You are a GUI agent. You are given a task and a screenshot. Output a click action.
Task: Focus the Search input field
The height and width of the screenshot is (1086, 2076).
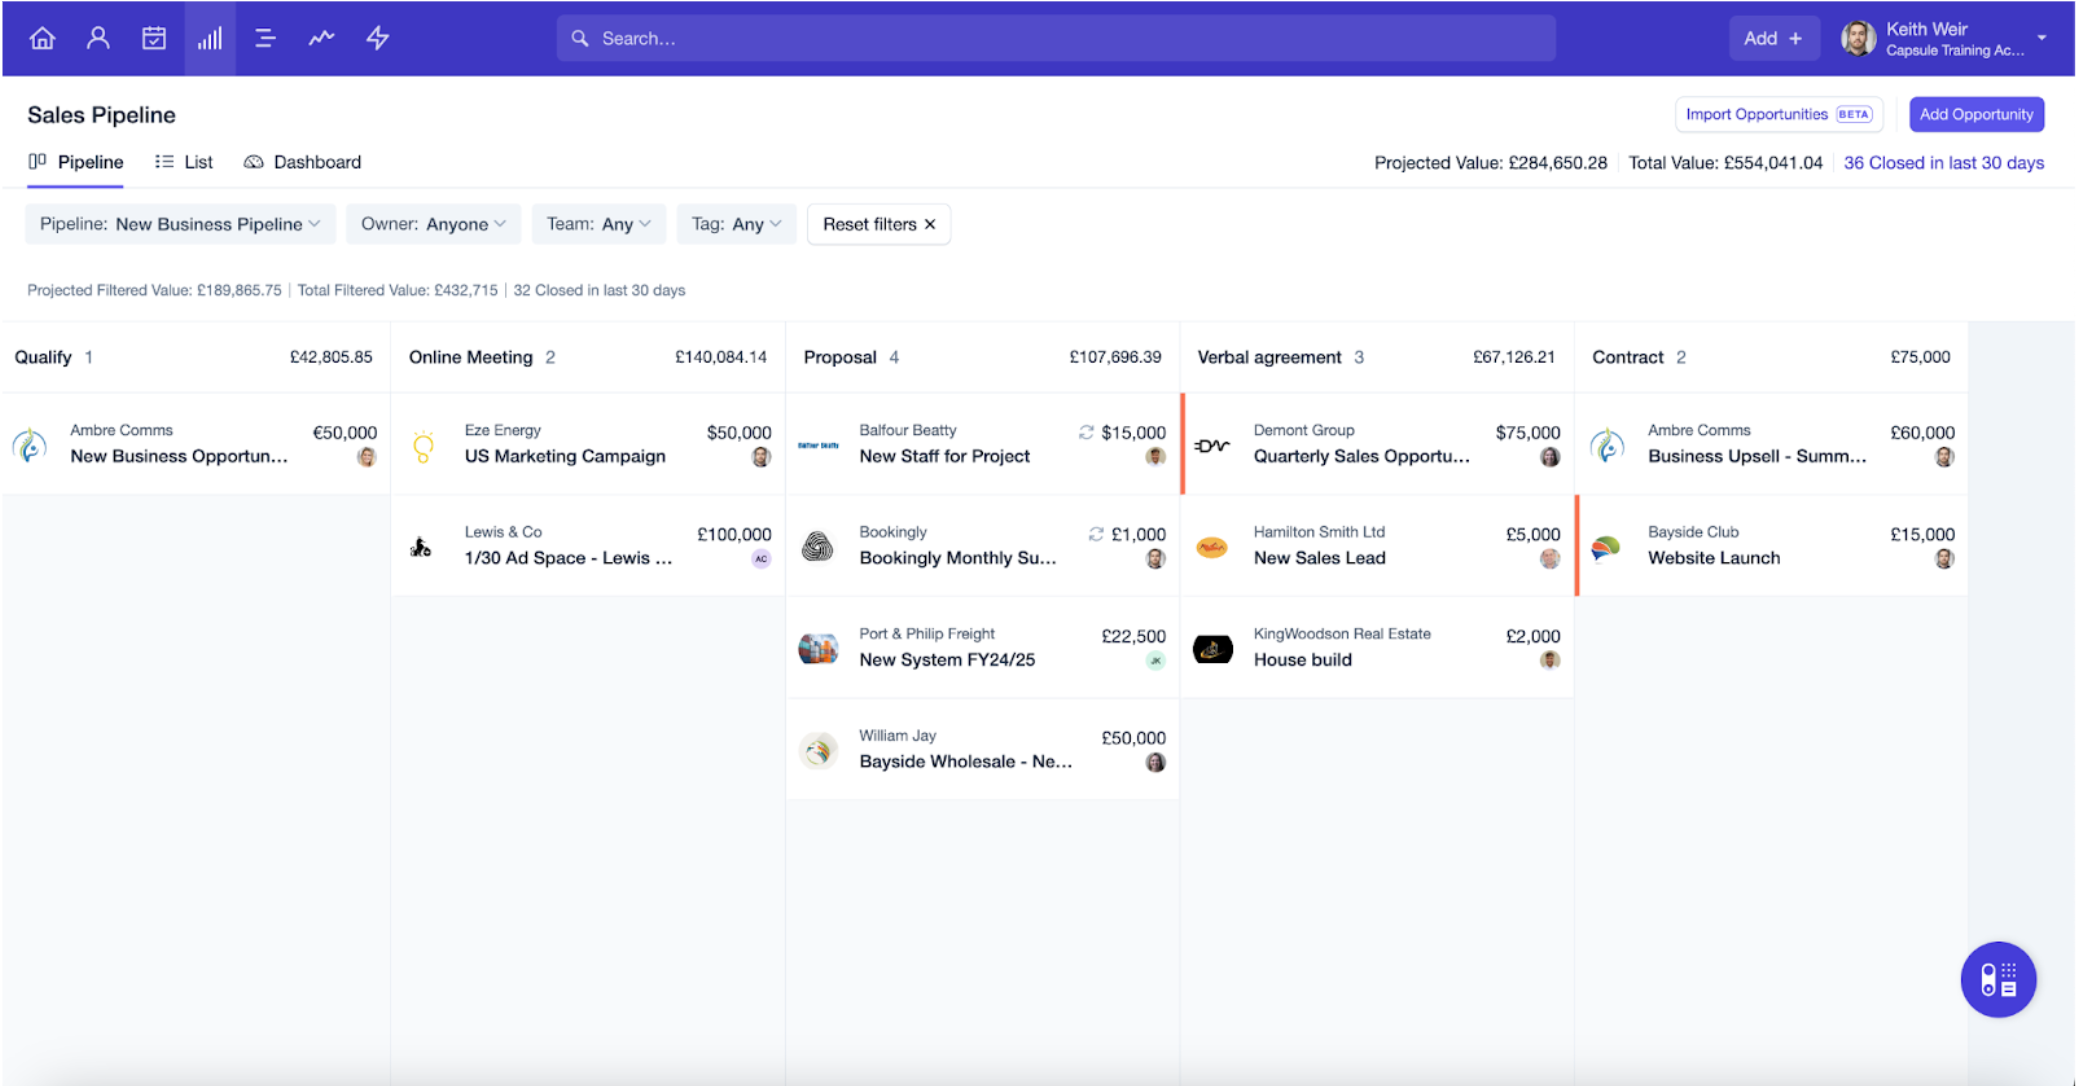point(1056,38)
